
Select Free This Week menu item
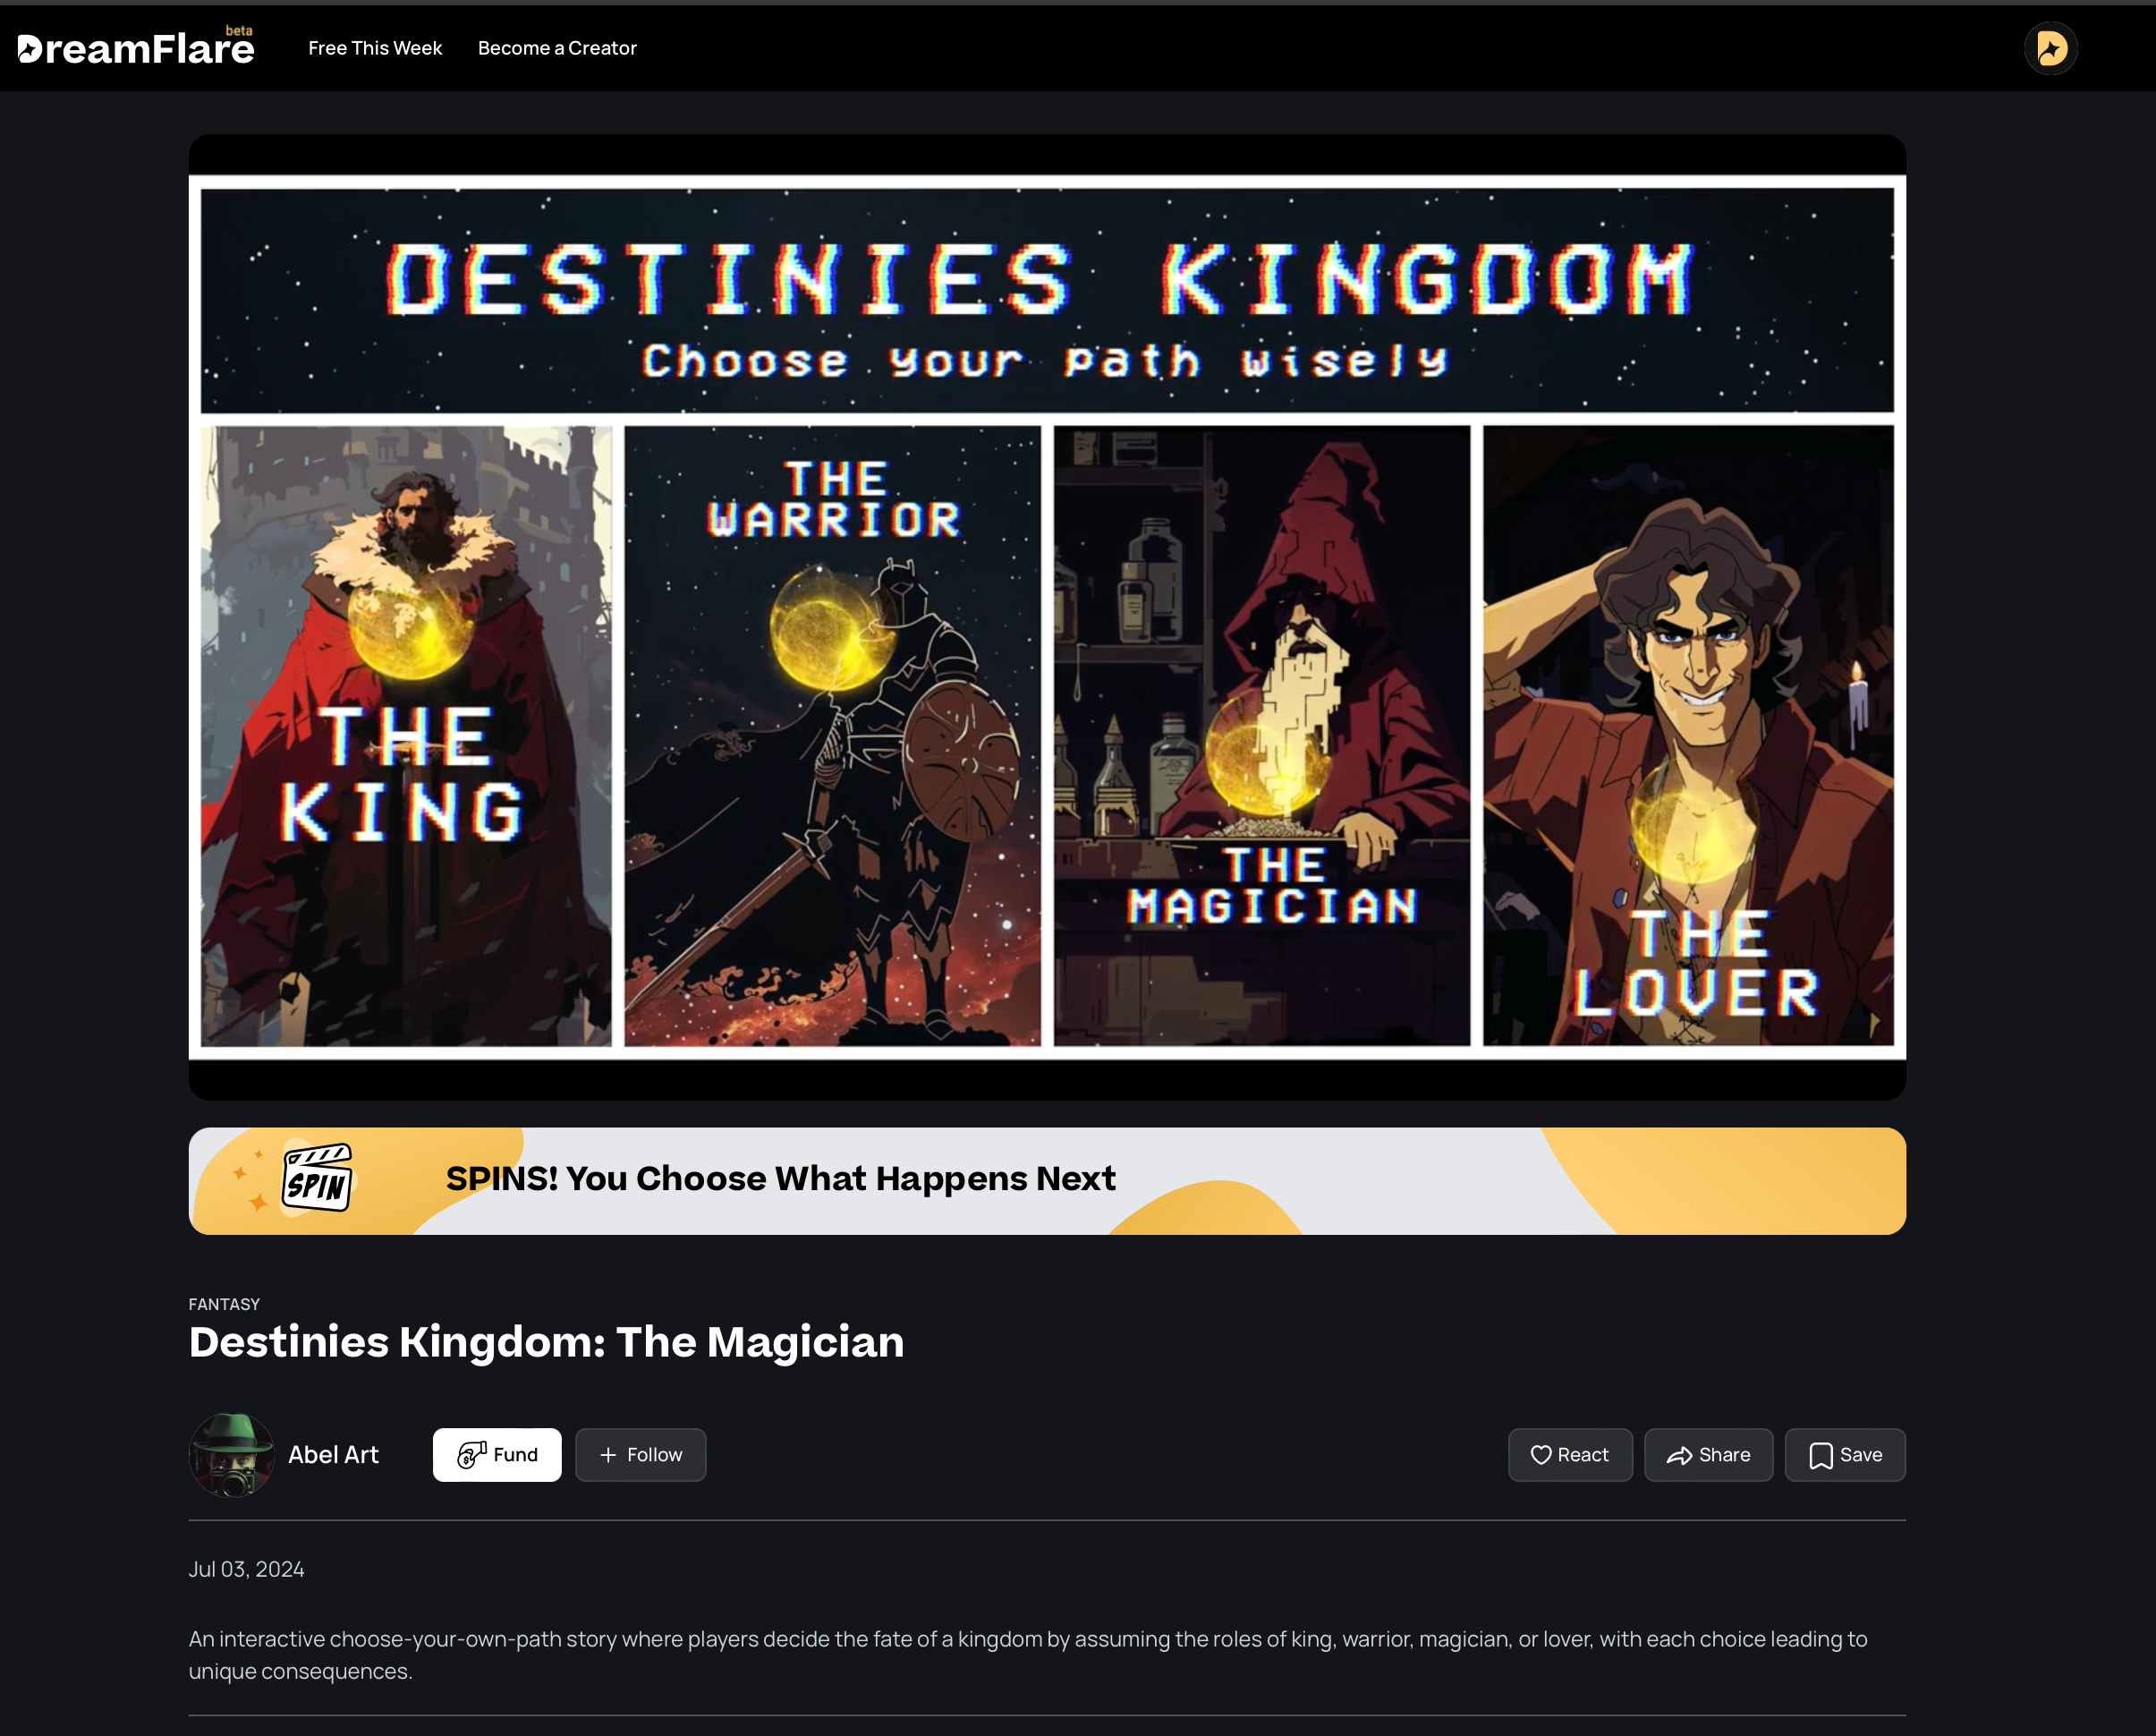[375, 47]
